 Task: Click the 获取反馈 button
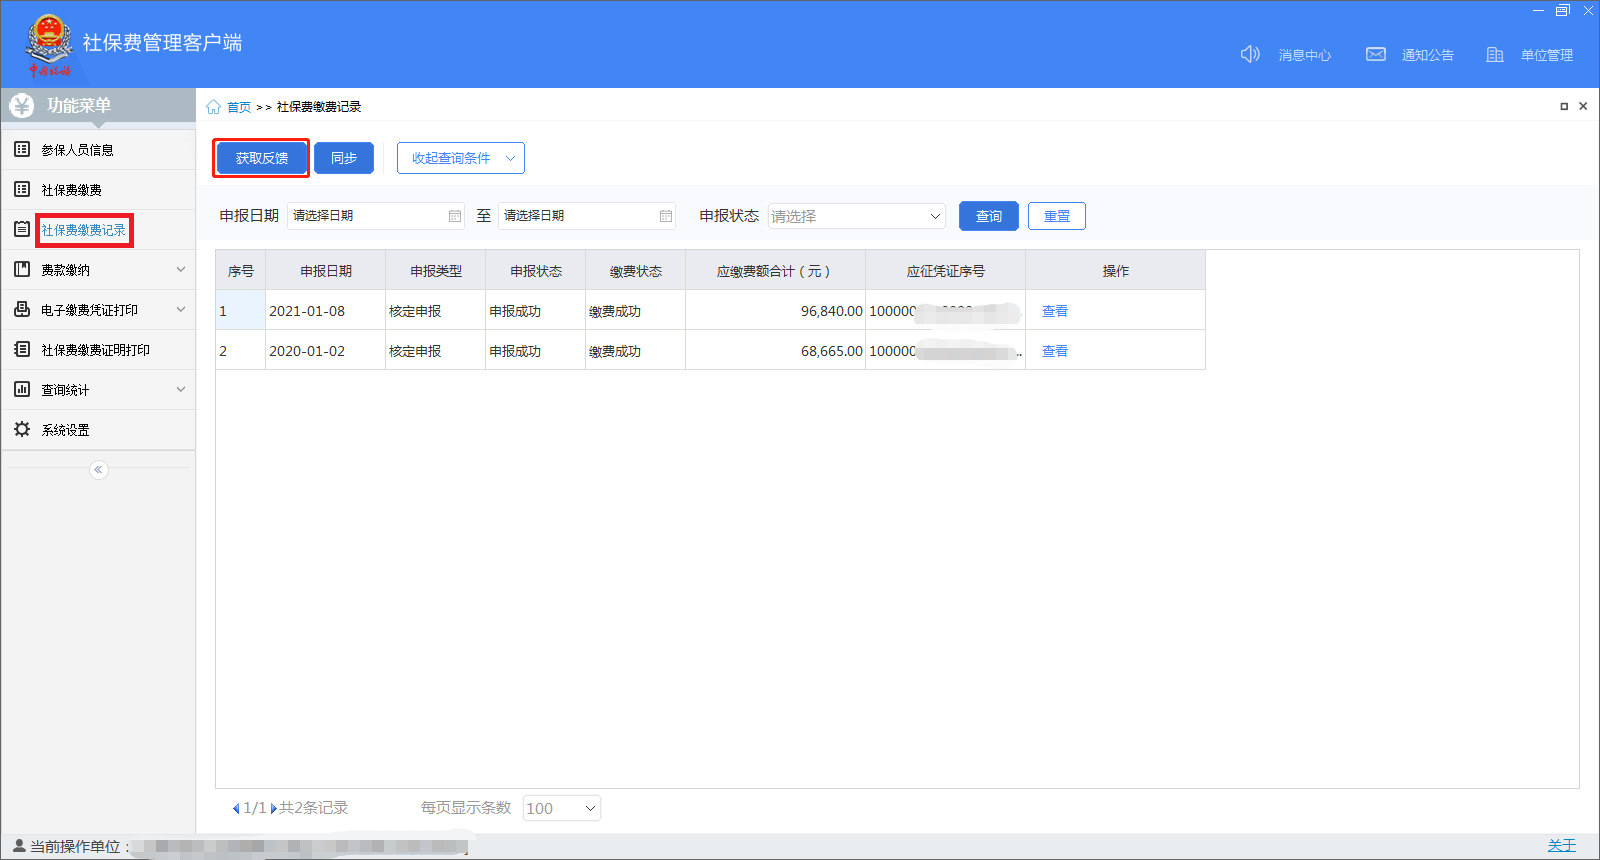point(261,158)
